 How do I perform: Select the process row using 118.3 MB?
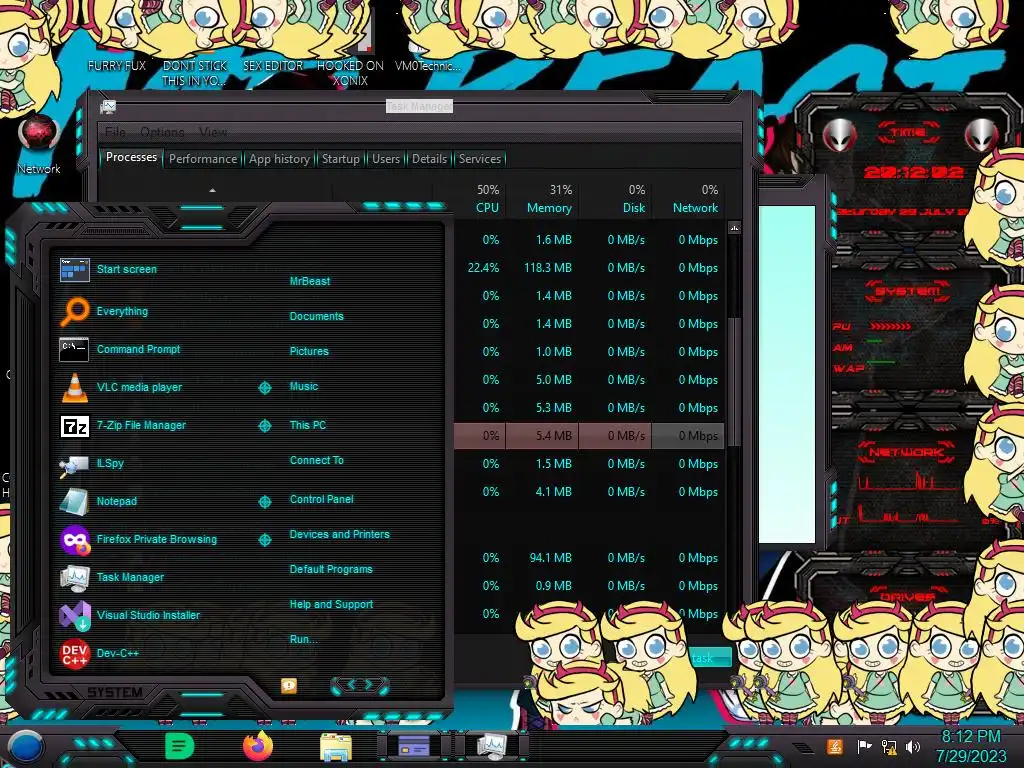coord(590,268)
